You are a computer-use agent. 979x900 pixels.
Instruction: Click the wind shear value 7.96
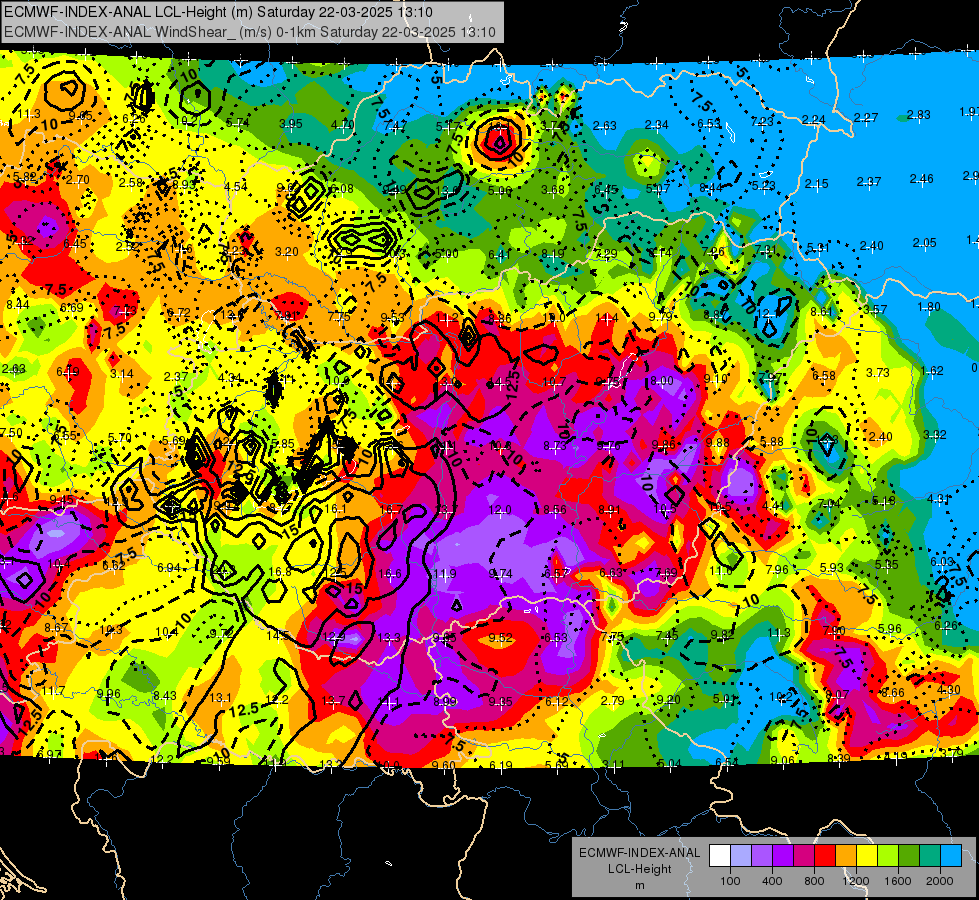(777, 569)
